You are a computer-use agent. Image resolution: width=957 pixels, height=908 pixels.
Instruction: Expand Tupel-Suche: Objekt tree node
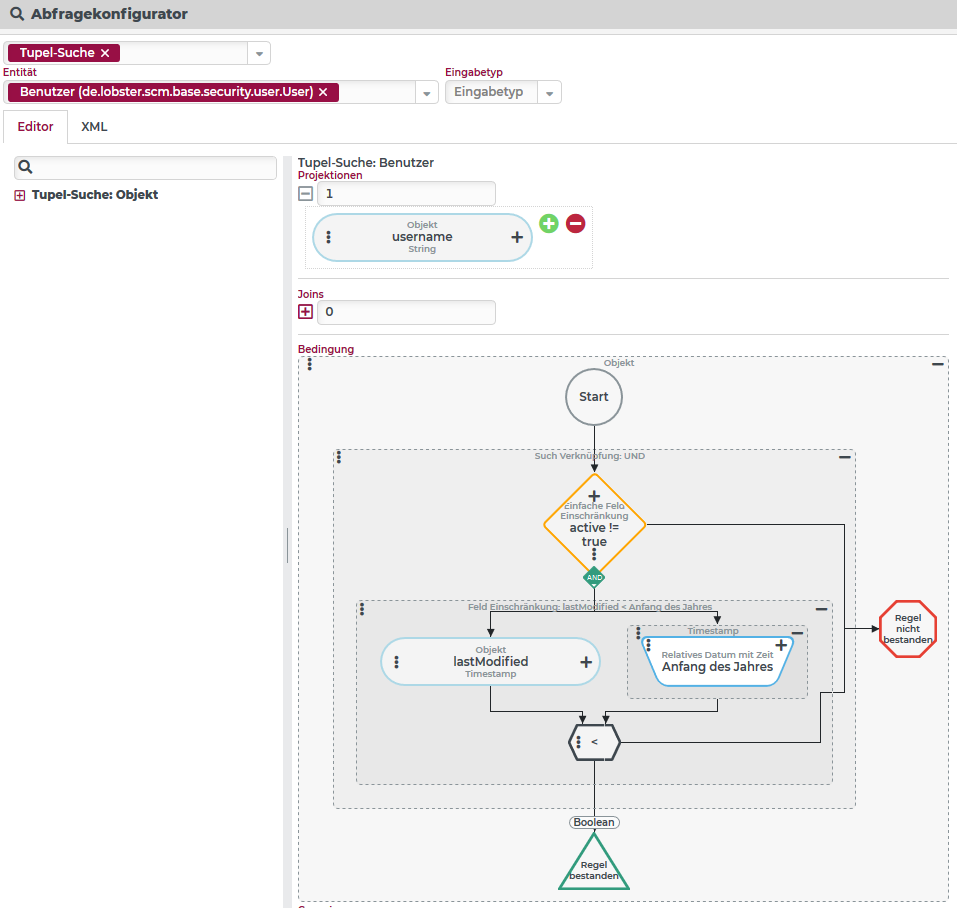19,195
